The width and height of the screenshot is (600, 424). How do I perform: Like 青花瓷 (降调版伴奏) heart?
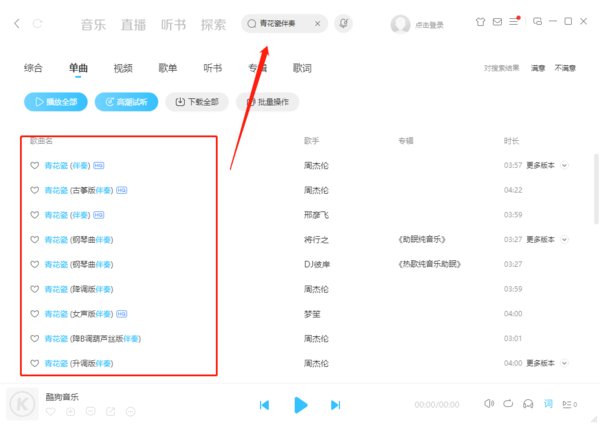coord(34,289)
